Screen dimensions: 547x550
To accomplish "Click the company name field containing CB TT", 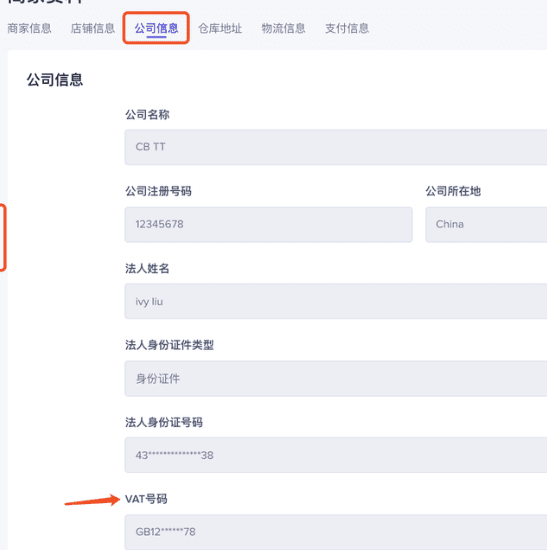I will click(x=336, y=147).
